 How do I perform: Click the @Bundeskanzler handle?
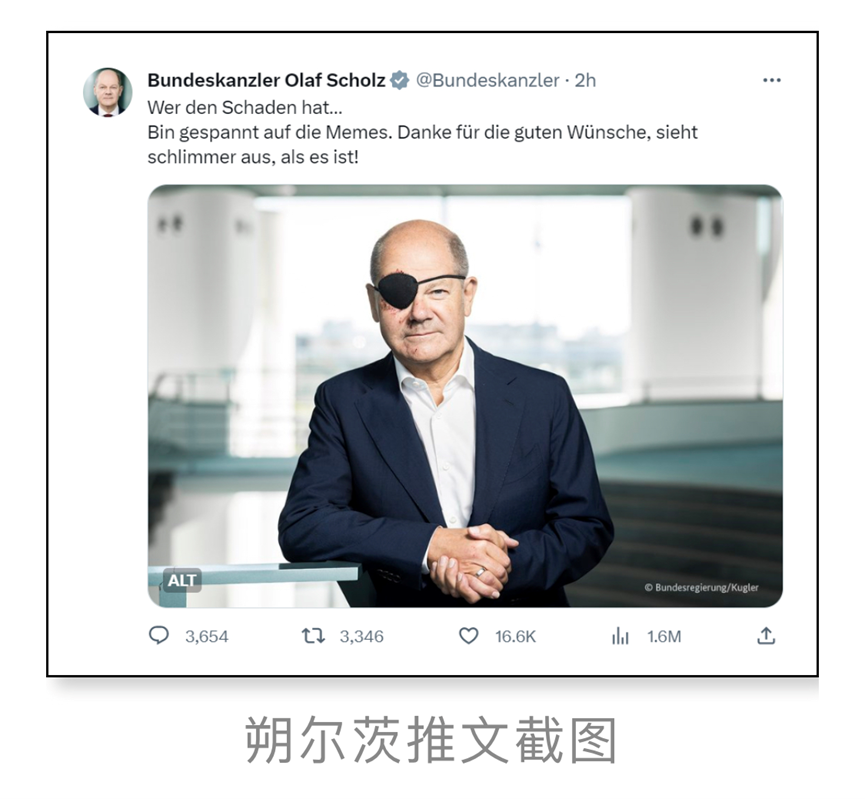[487, 81]
